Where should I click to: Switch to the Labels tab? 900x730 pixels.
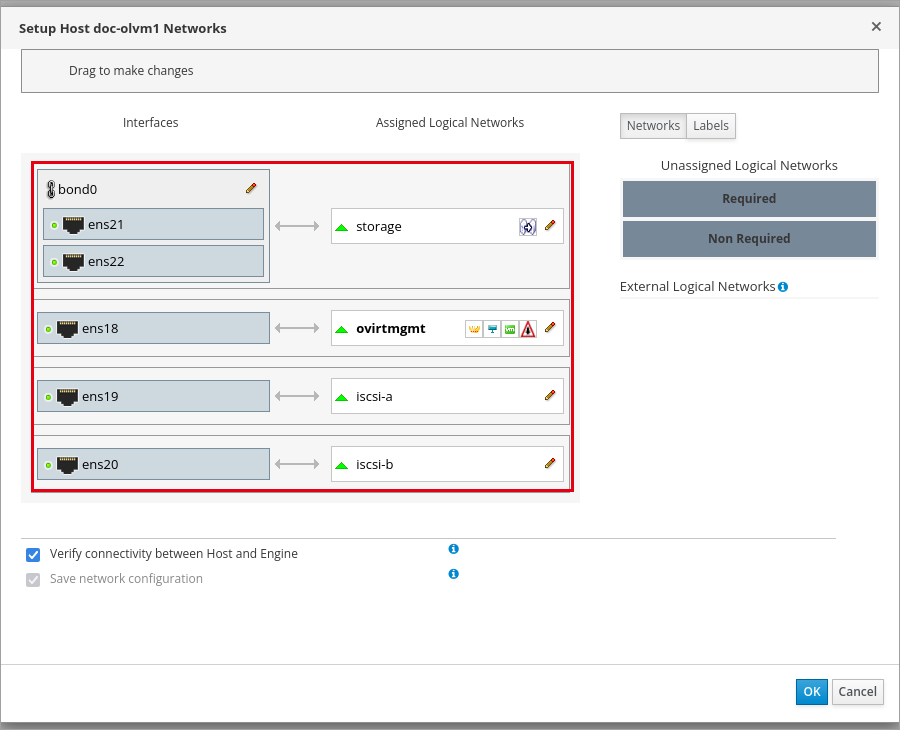coord(711,126)
